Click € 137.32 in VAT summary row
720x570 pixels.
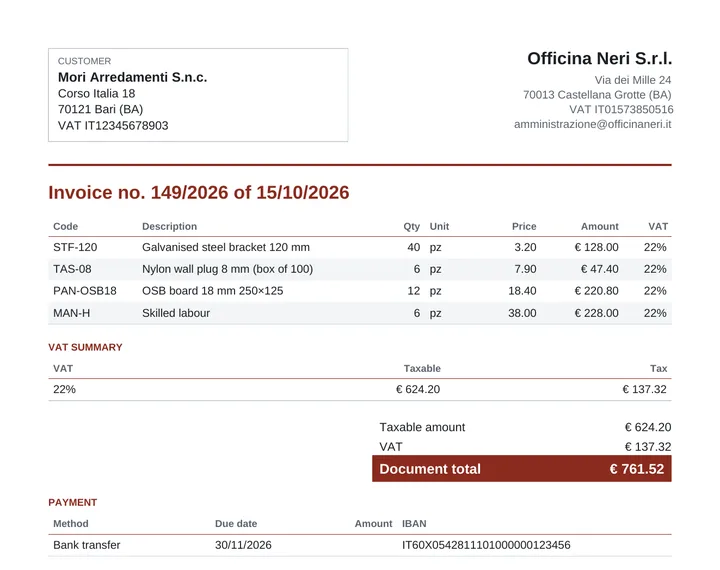coord(644,389)
